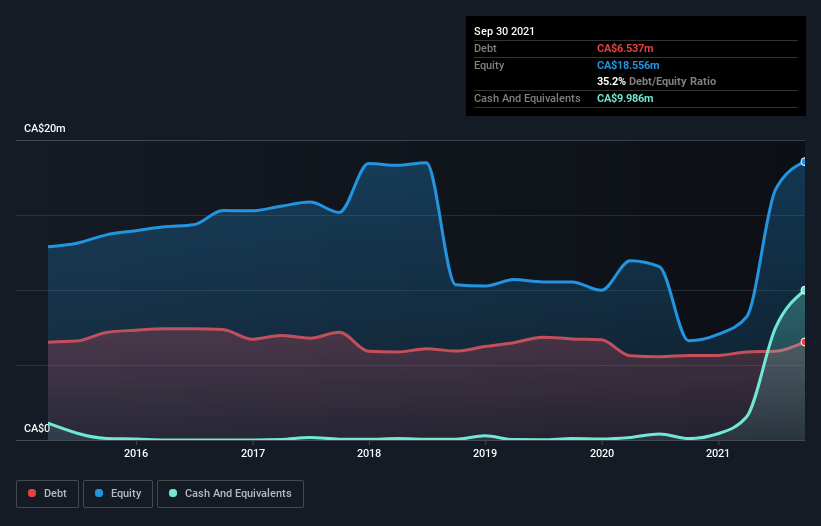Image resolution: width=821 pixels, height=526 pixels.
Task: Click the CA$20m y-axis label
Action: pos(45,128)
